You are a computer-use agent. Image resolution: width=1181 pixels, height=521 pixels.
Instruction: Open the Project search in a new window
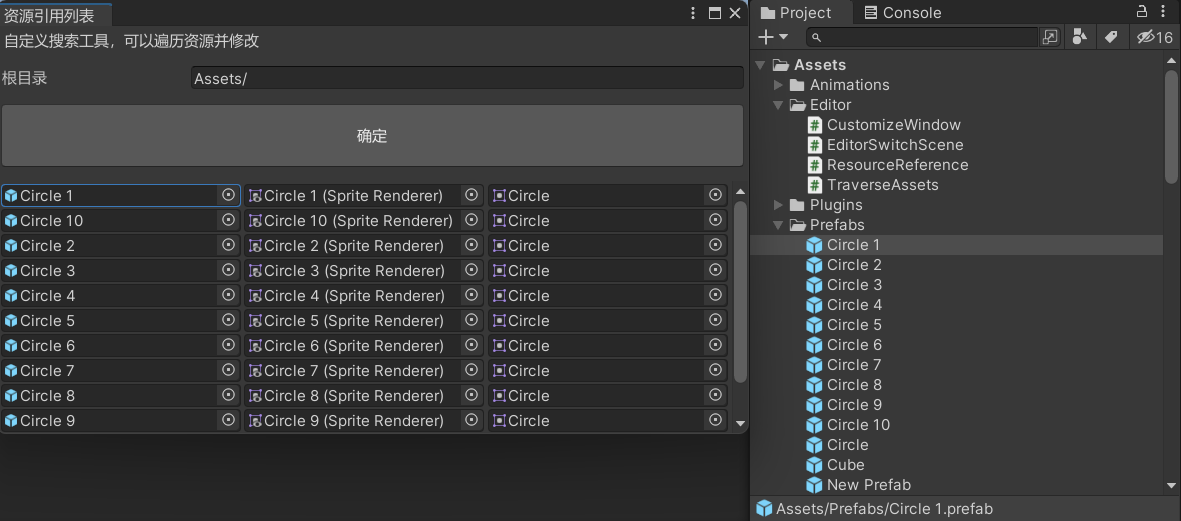click(1049, 37)
